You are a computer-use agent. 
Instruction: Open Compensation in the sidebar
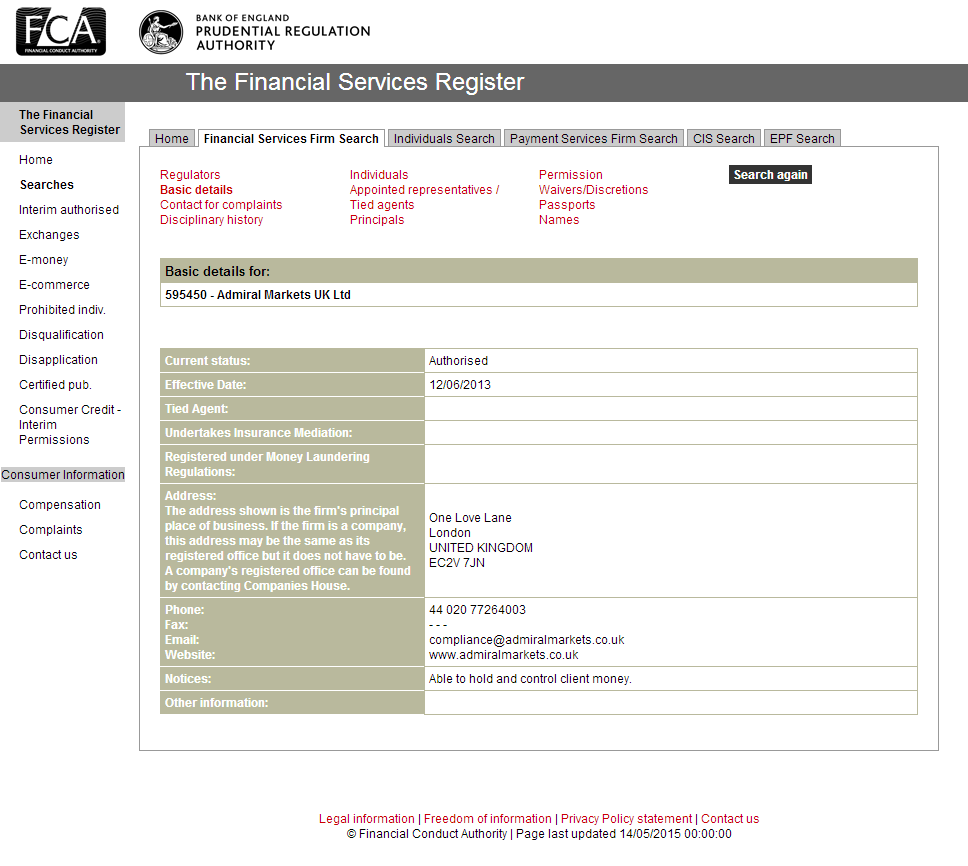pos(60,504)
